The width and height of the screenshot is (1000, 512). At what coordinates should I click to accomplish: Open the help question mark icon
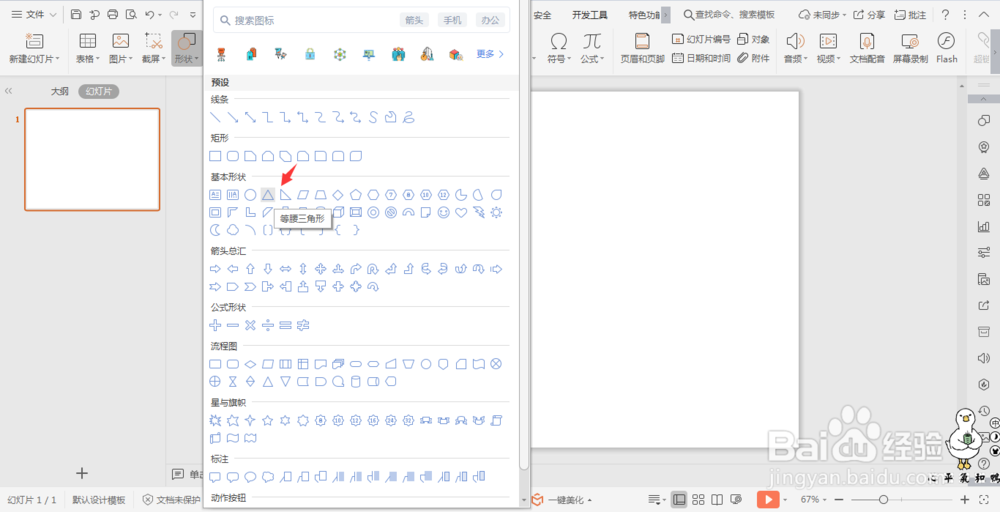click(x=946, y=14)
